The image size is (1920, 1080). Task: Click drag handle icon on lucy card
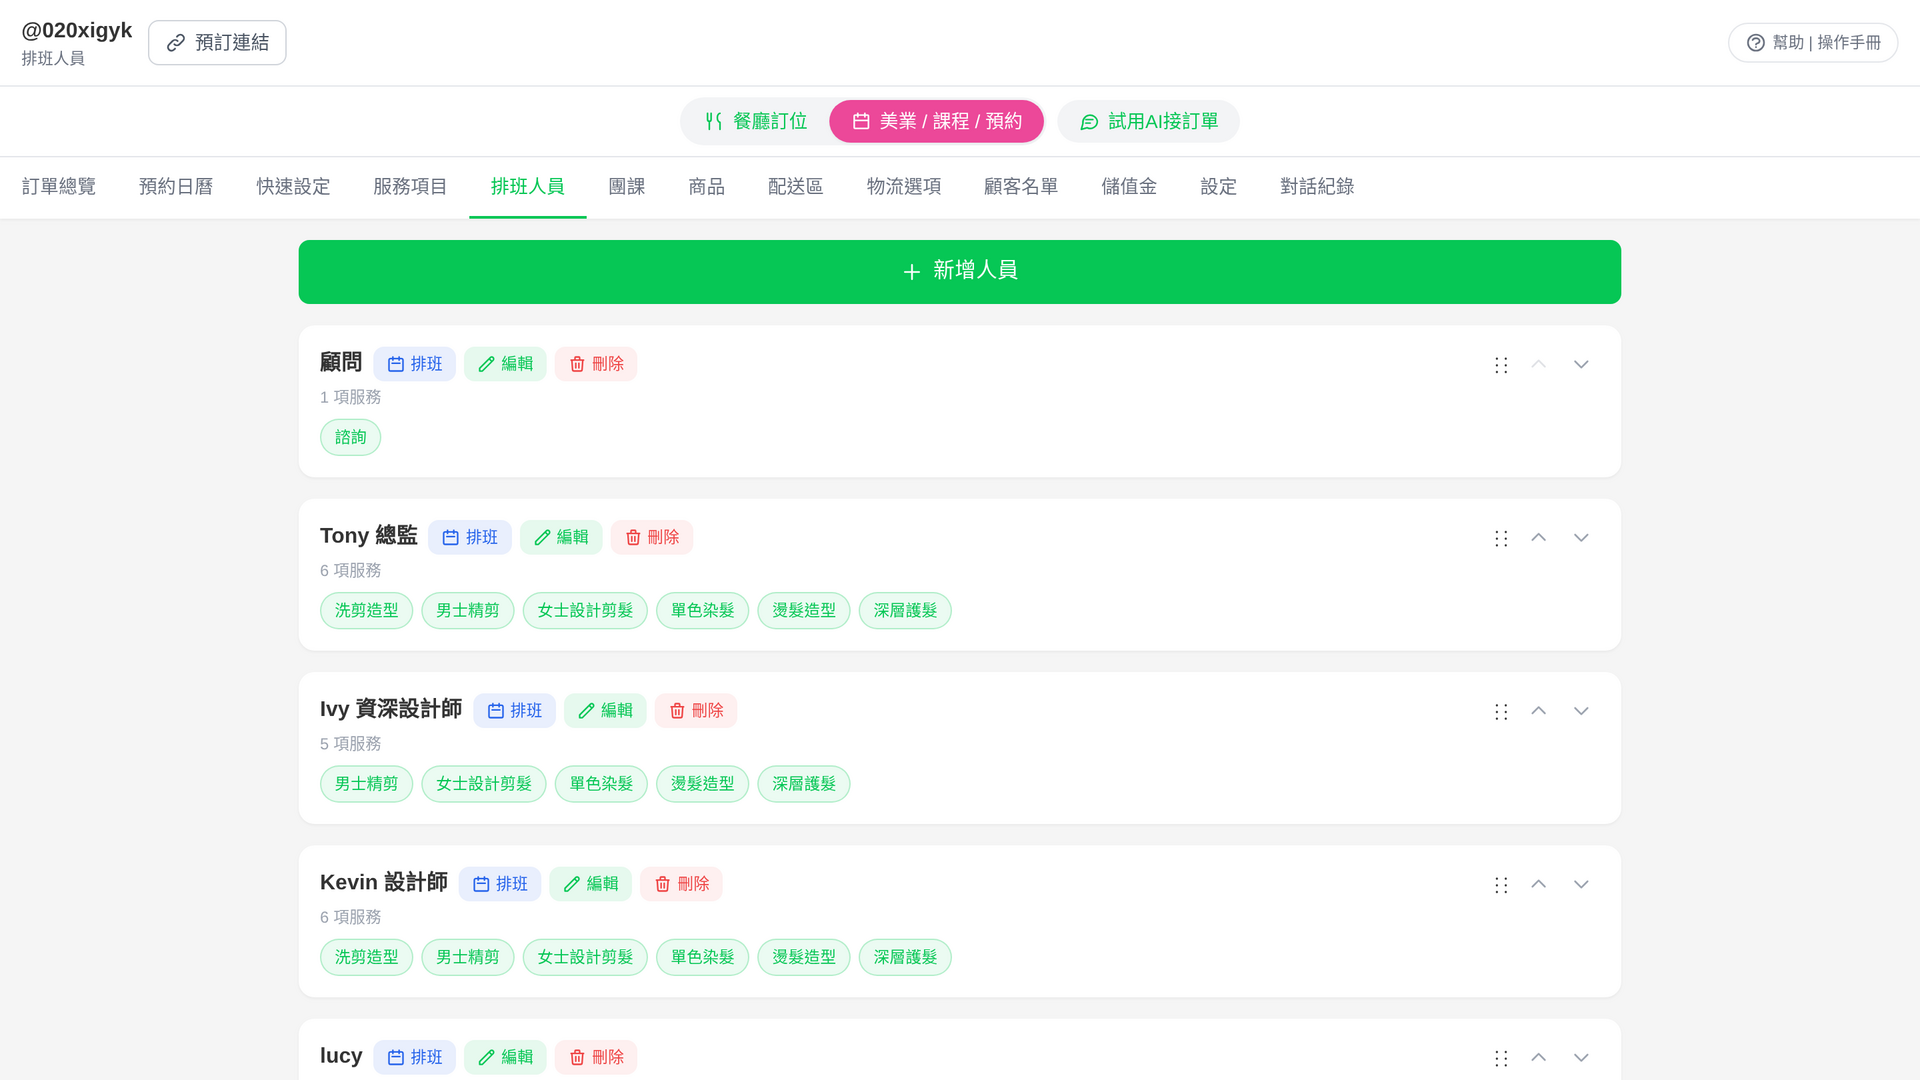coord(1500,1058)
